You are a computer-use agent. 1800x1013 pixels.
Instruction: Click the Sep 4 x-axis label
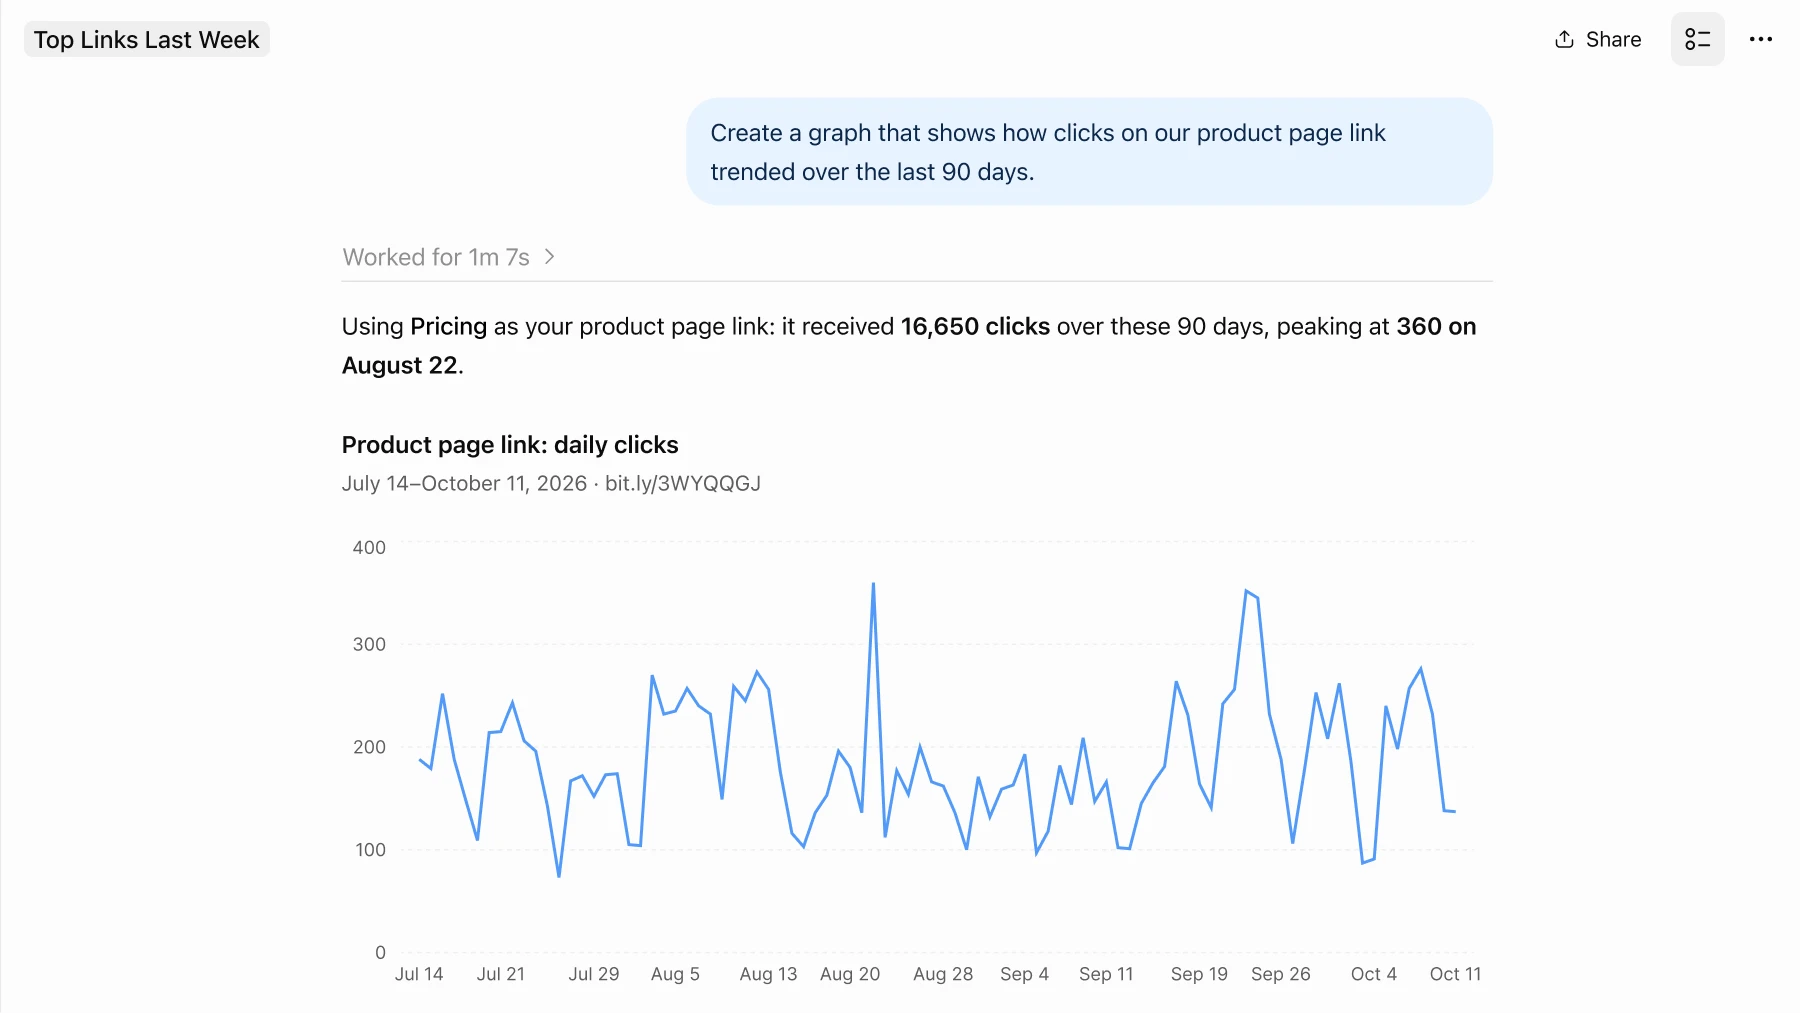point(1024,974)
